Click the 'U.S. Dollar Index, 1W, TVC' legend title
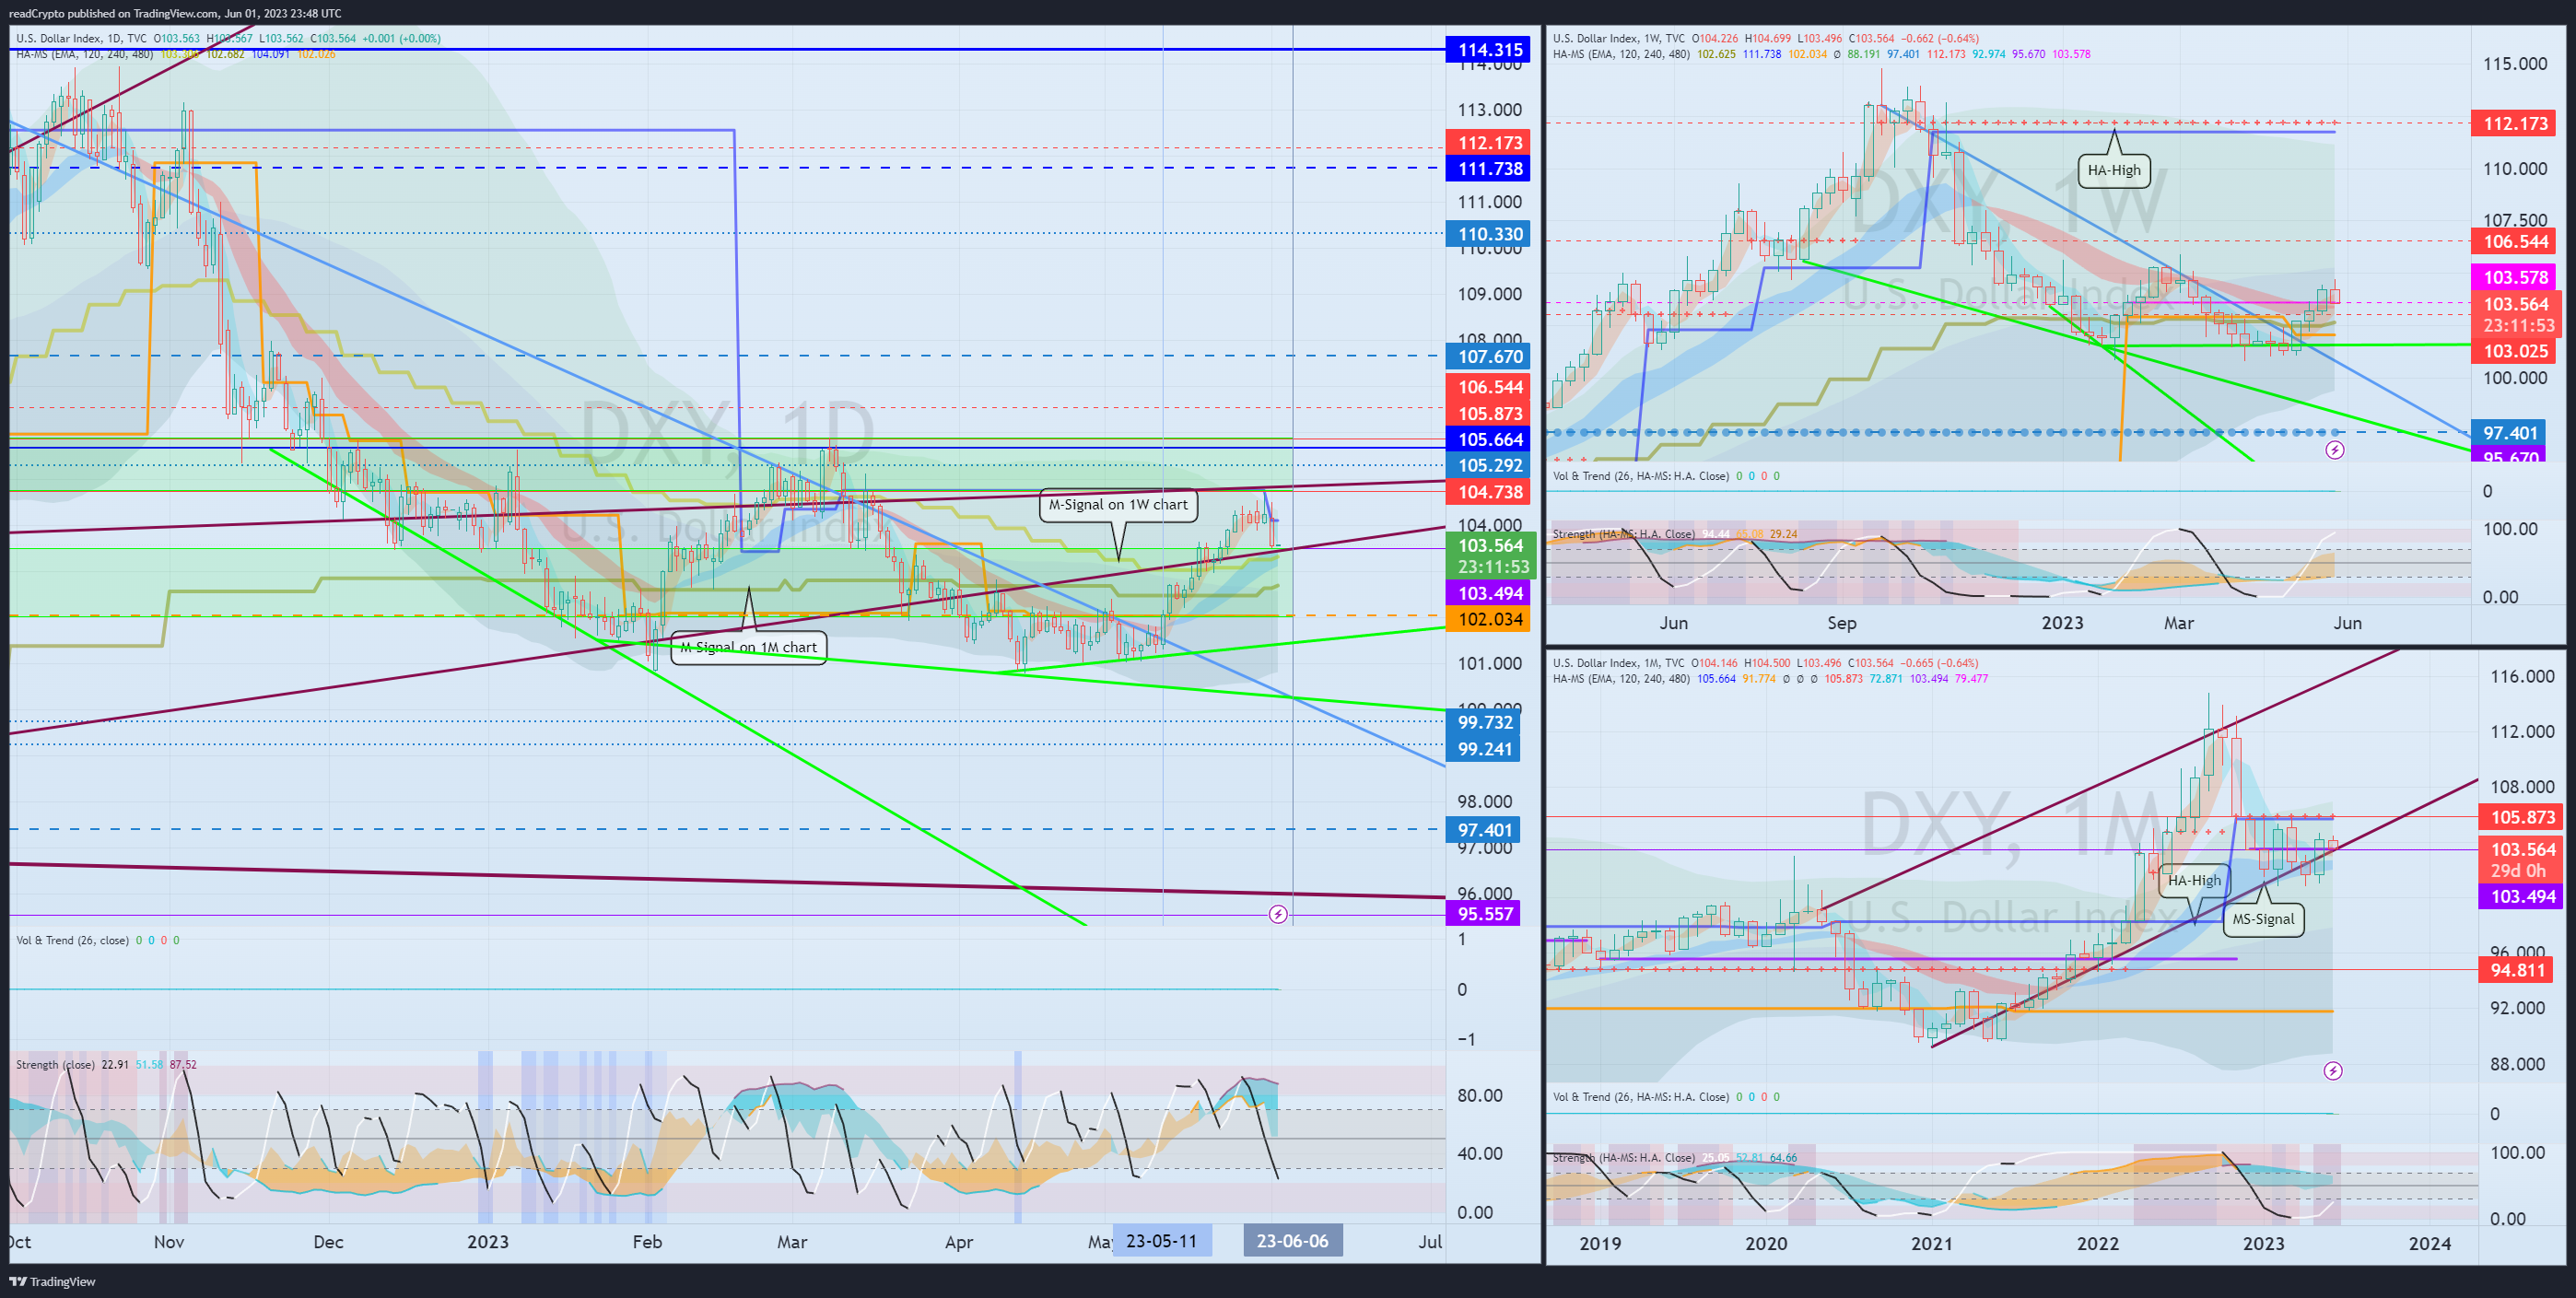 point(1620,39)
